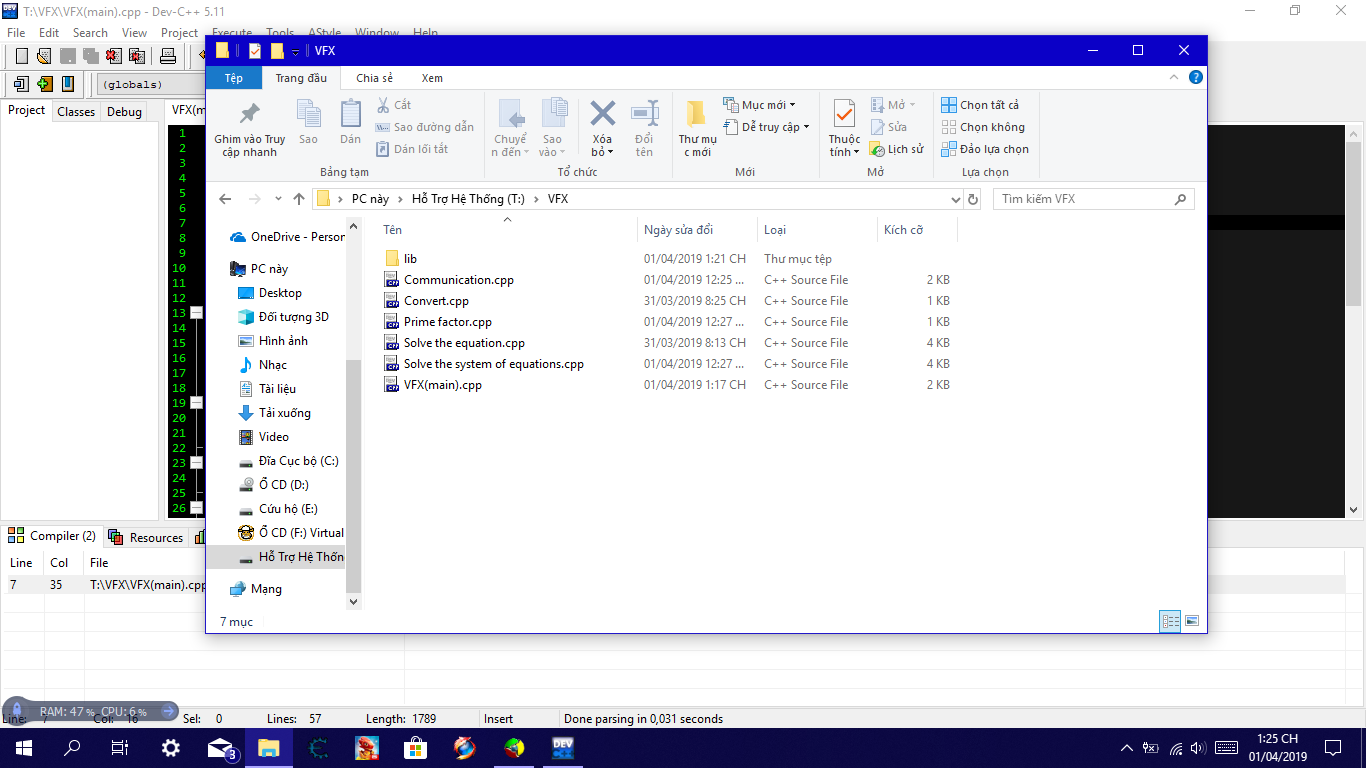Click the Rename (Đổi tên) icon

[x=644, y=114]
